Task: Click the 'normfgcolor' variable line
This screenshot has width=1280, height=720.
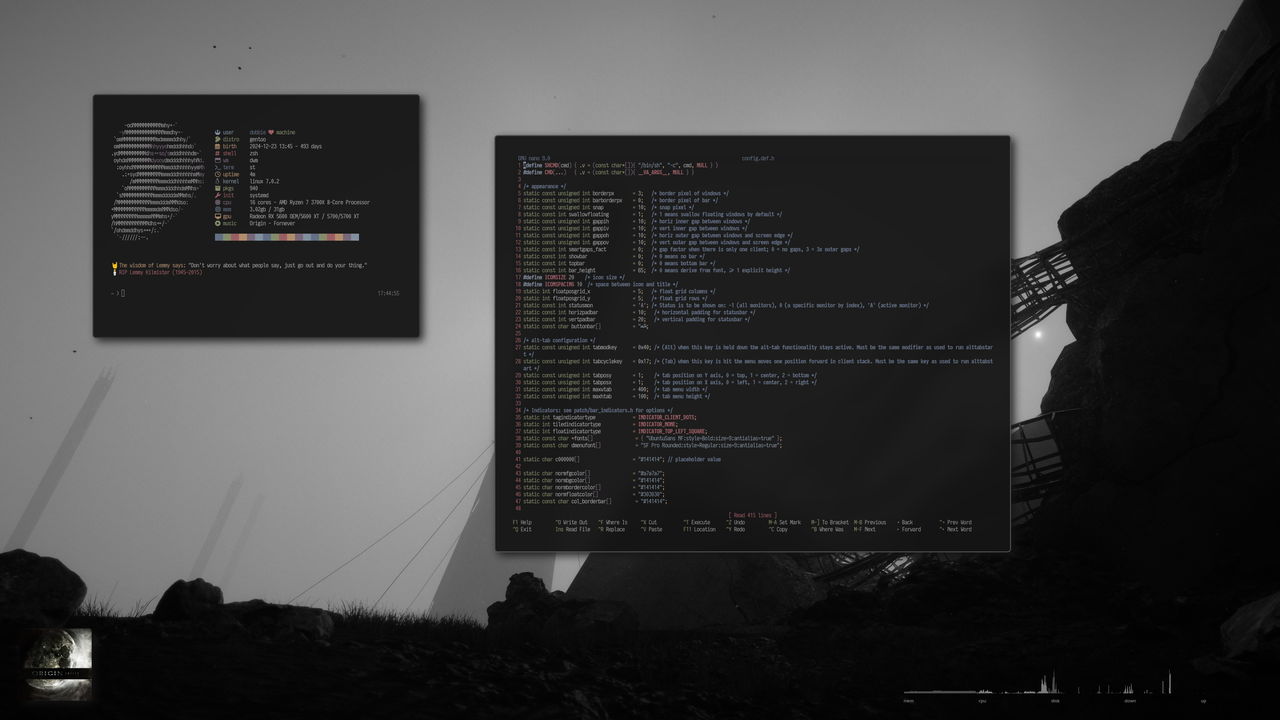Action: pos(594,473)
